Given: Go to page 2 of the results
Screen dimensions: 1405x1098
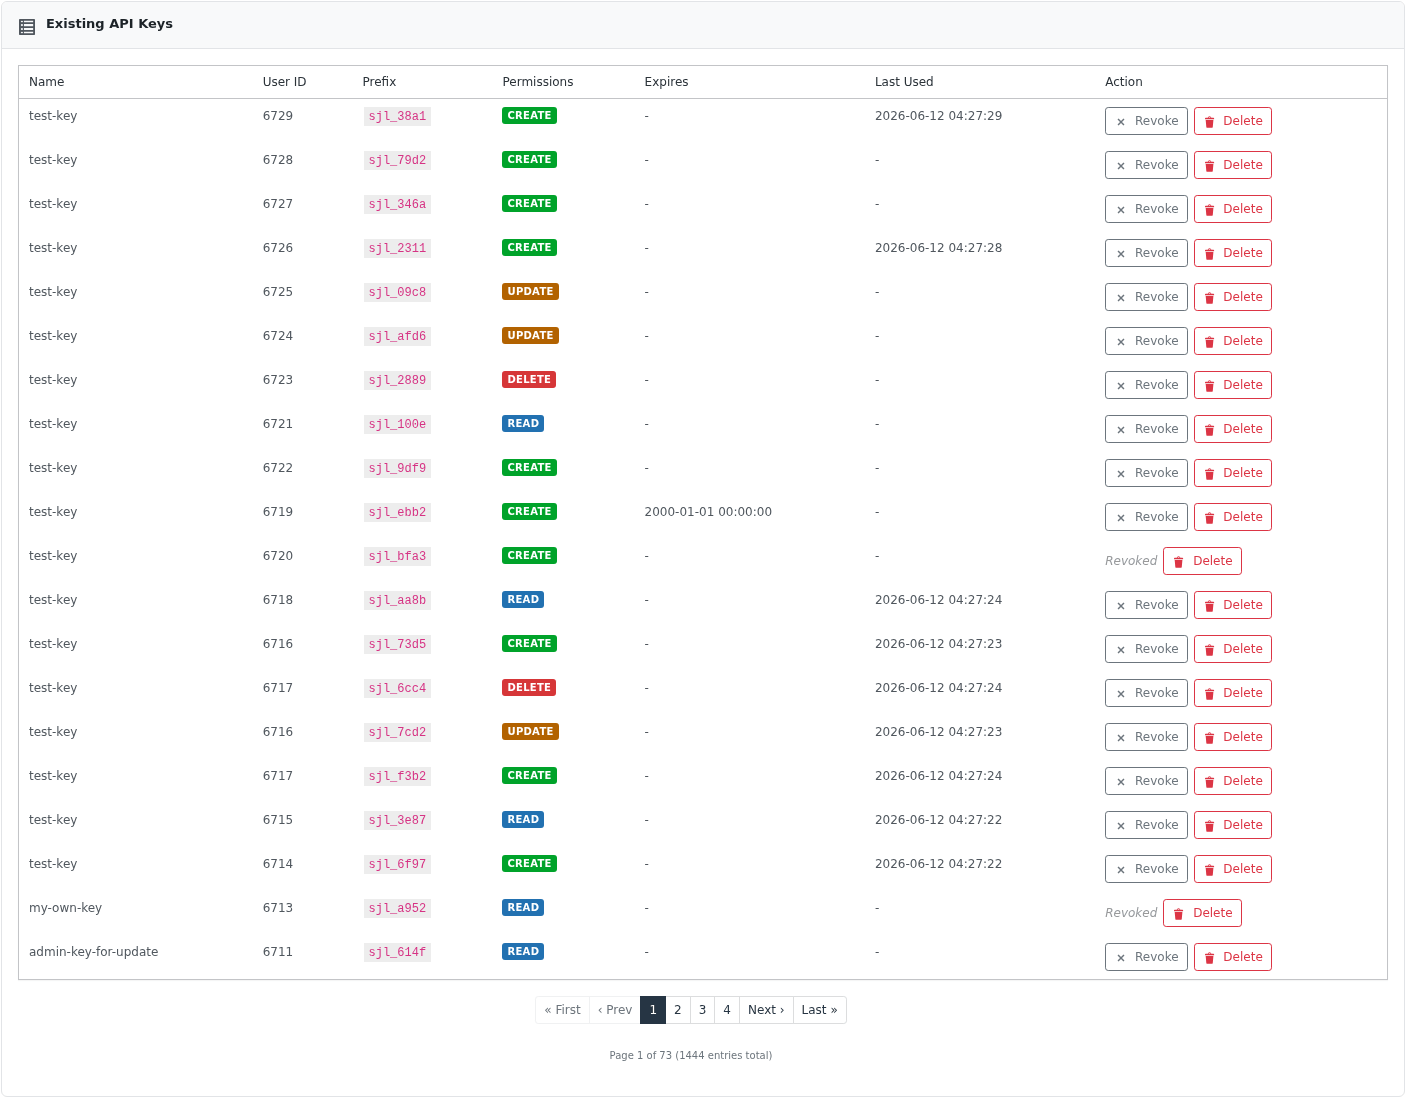Looking at the screenshot, I should click(x=678, y=1010).
